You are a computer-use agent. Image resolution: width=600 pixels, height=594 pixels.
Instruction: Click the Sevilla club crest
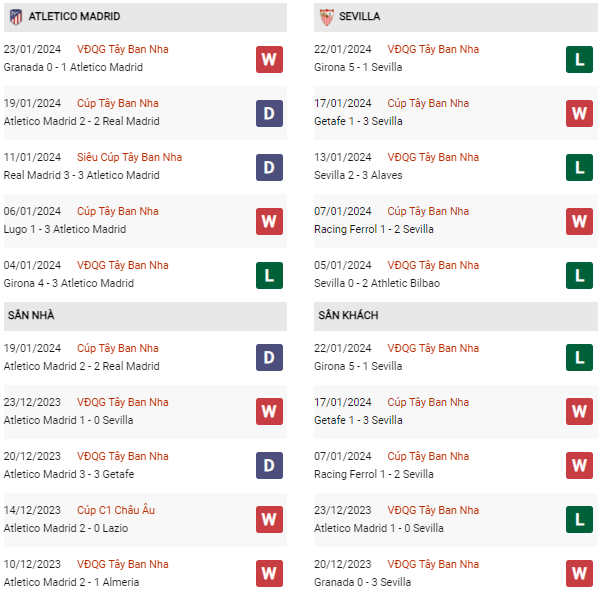click(x=326, y=17)
